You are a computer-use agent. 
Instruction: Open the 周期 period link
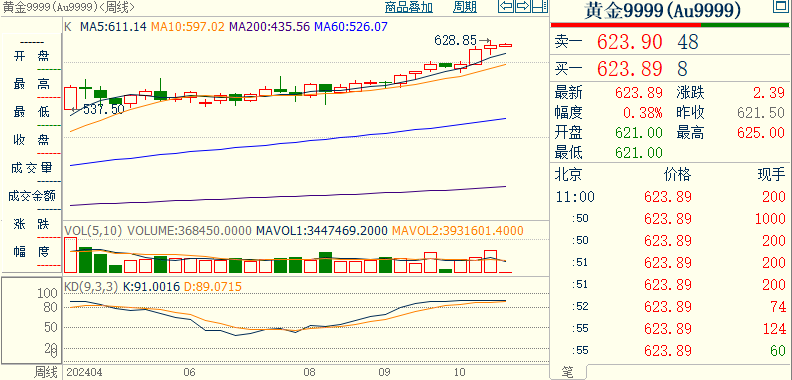[x=465, y=7]
